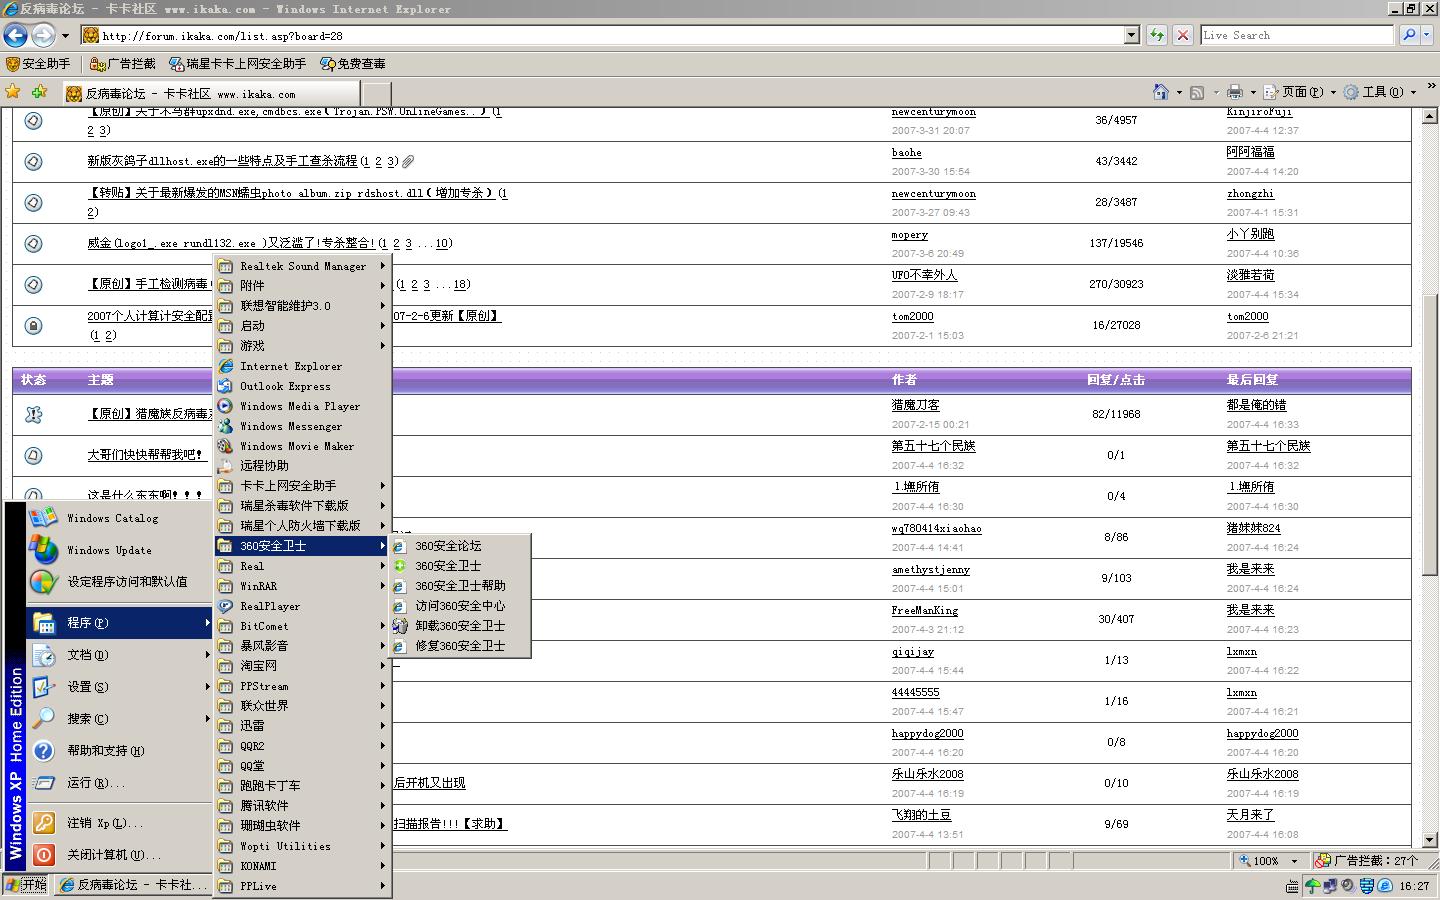Screen dimensions: 1440x900
Task: Click the IE Back navigation button
Action: tap(15, 36)
